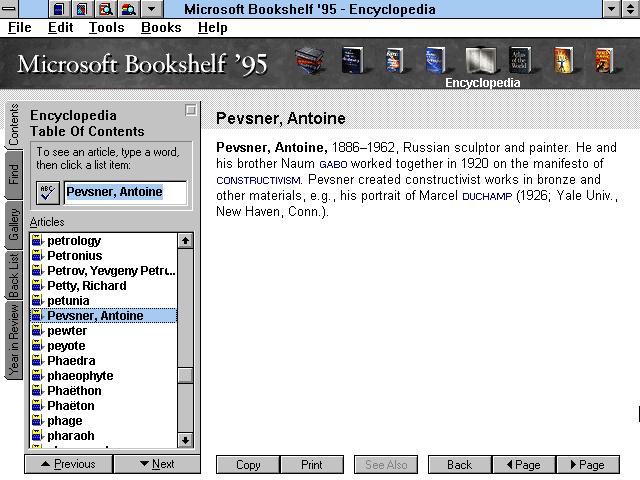Screen dimensions: 640x480
Task: Select the Pevsner, Antoine list entry
Action: (x=104, y=316)
